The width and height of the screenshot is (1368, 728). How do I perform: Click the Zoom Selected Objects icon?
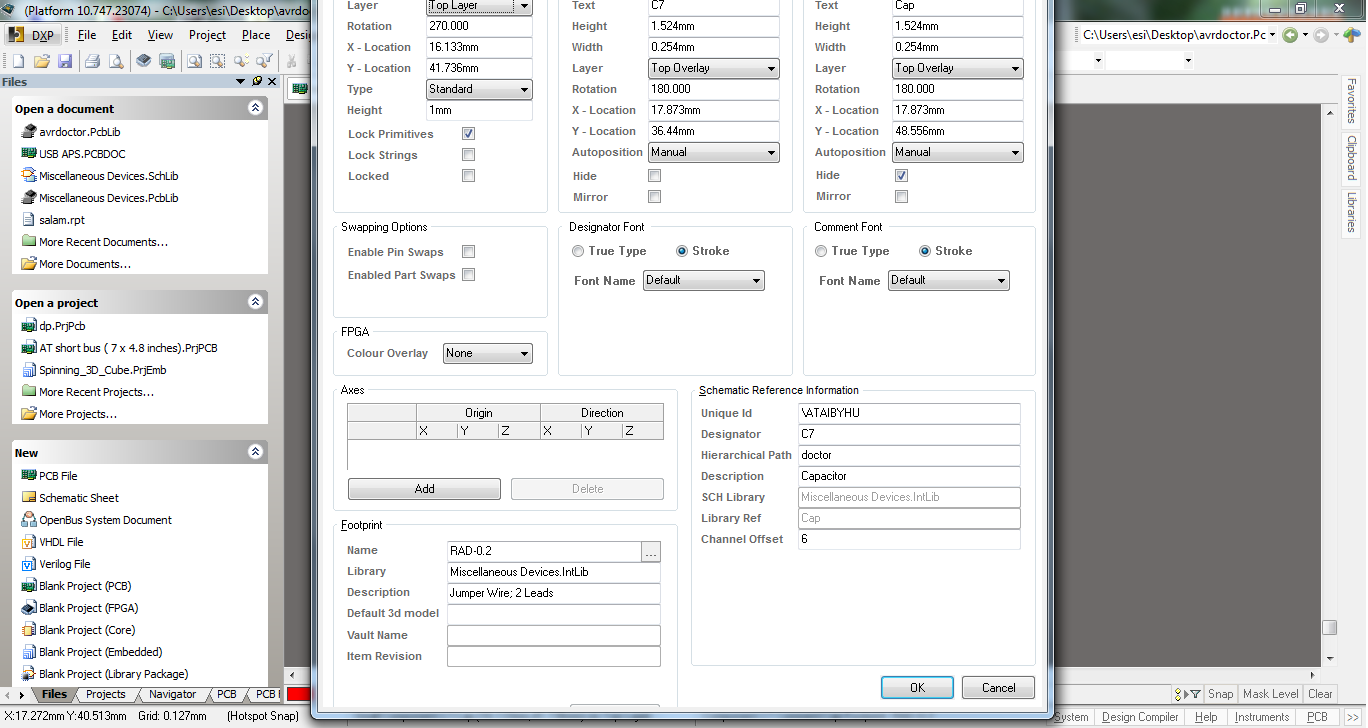coord(241,62)
